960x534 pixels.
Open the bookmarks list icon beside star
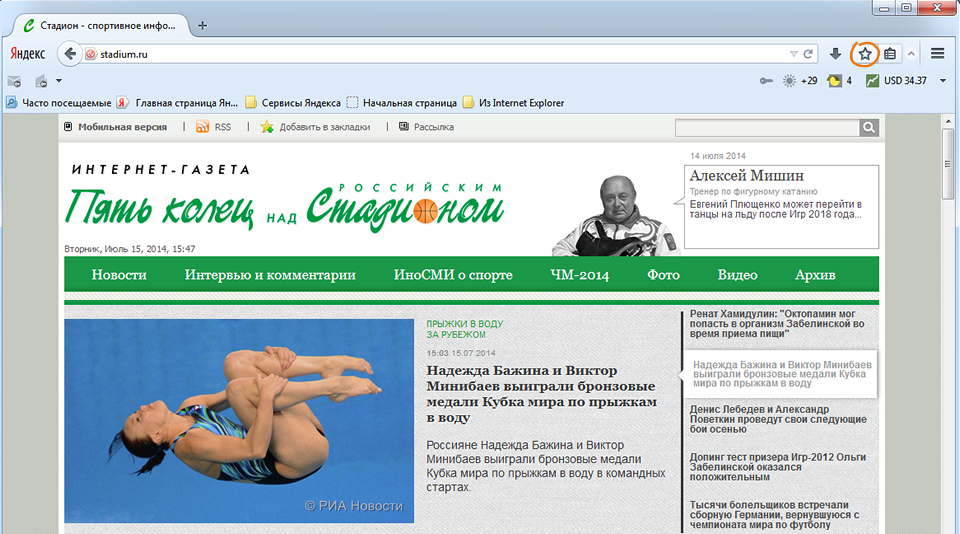(889, 54)
